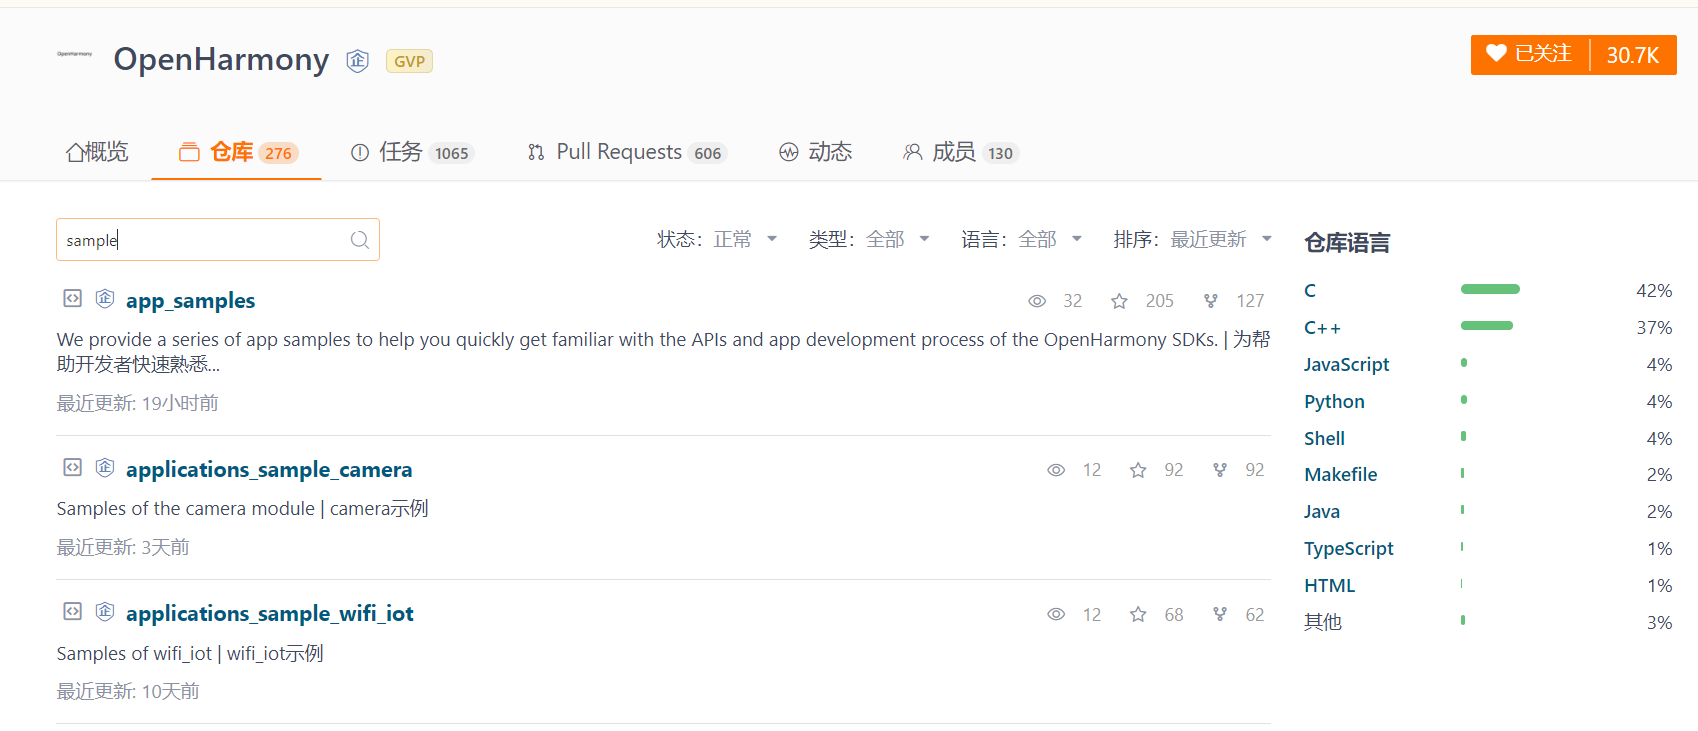Filter by C language

click(x=1310, y=291)
